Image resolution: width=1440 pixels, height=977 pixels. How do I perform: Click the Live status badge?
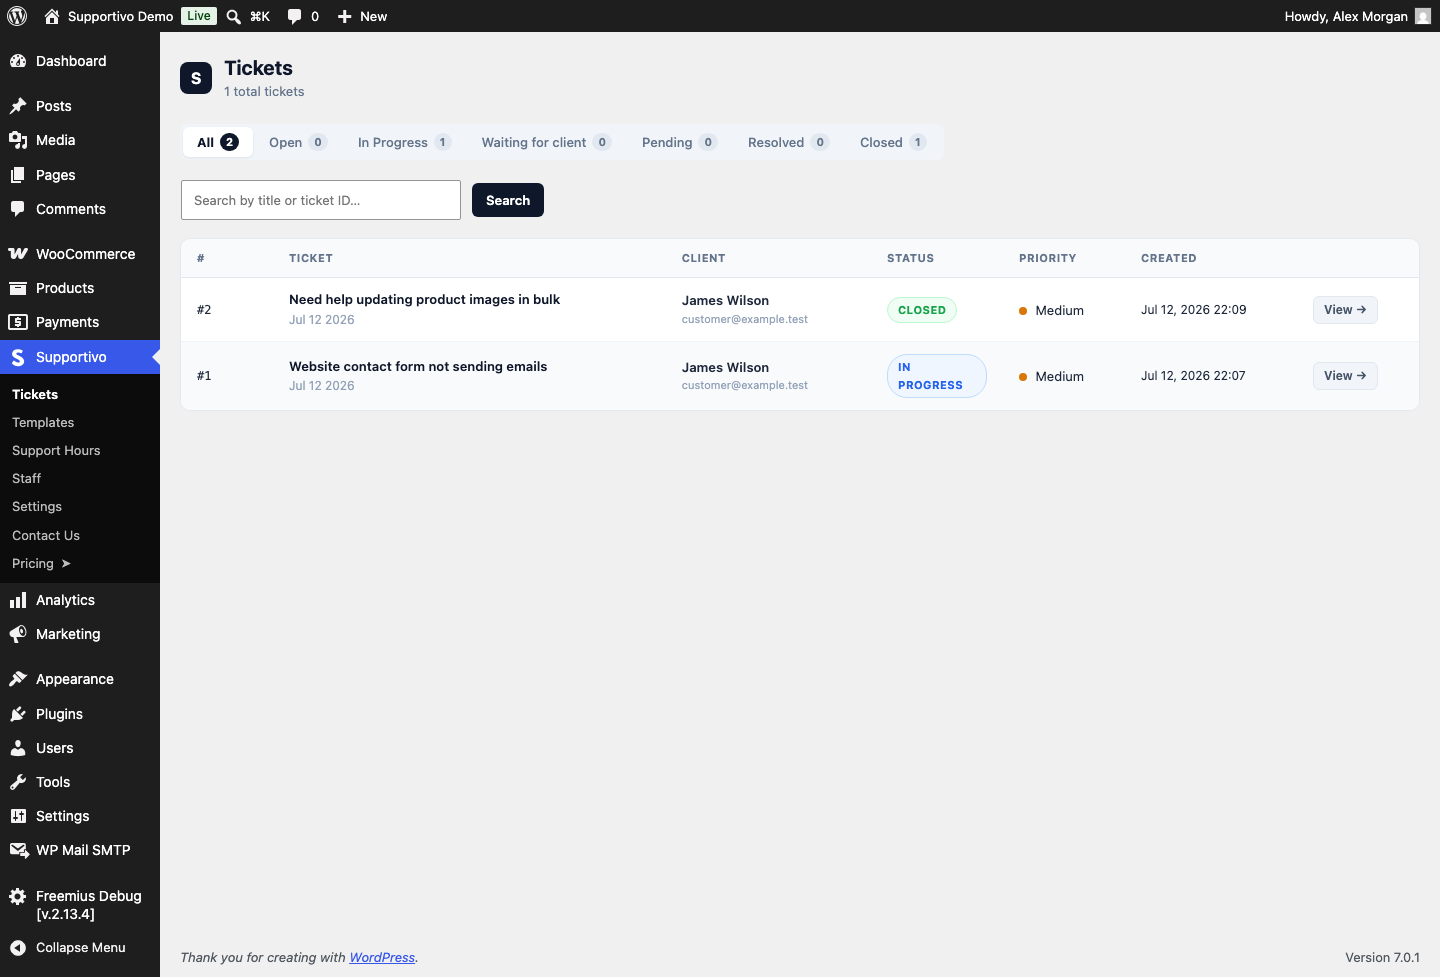[x=199, y=16]
